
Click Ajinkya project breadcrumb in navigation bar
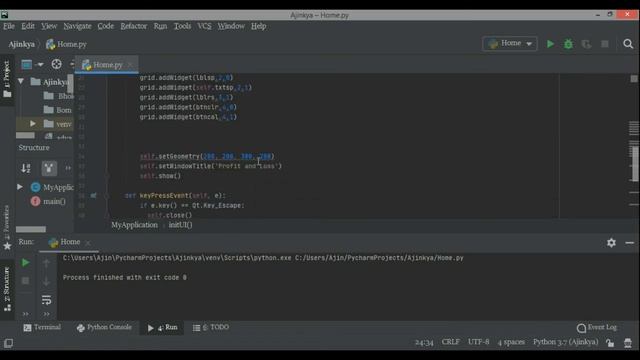tap(21, 44)
